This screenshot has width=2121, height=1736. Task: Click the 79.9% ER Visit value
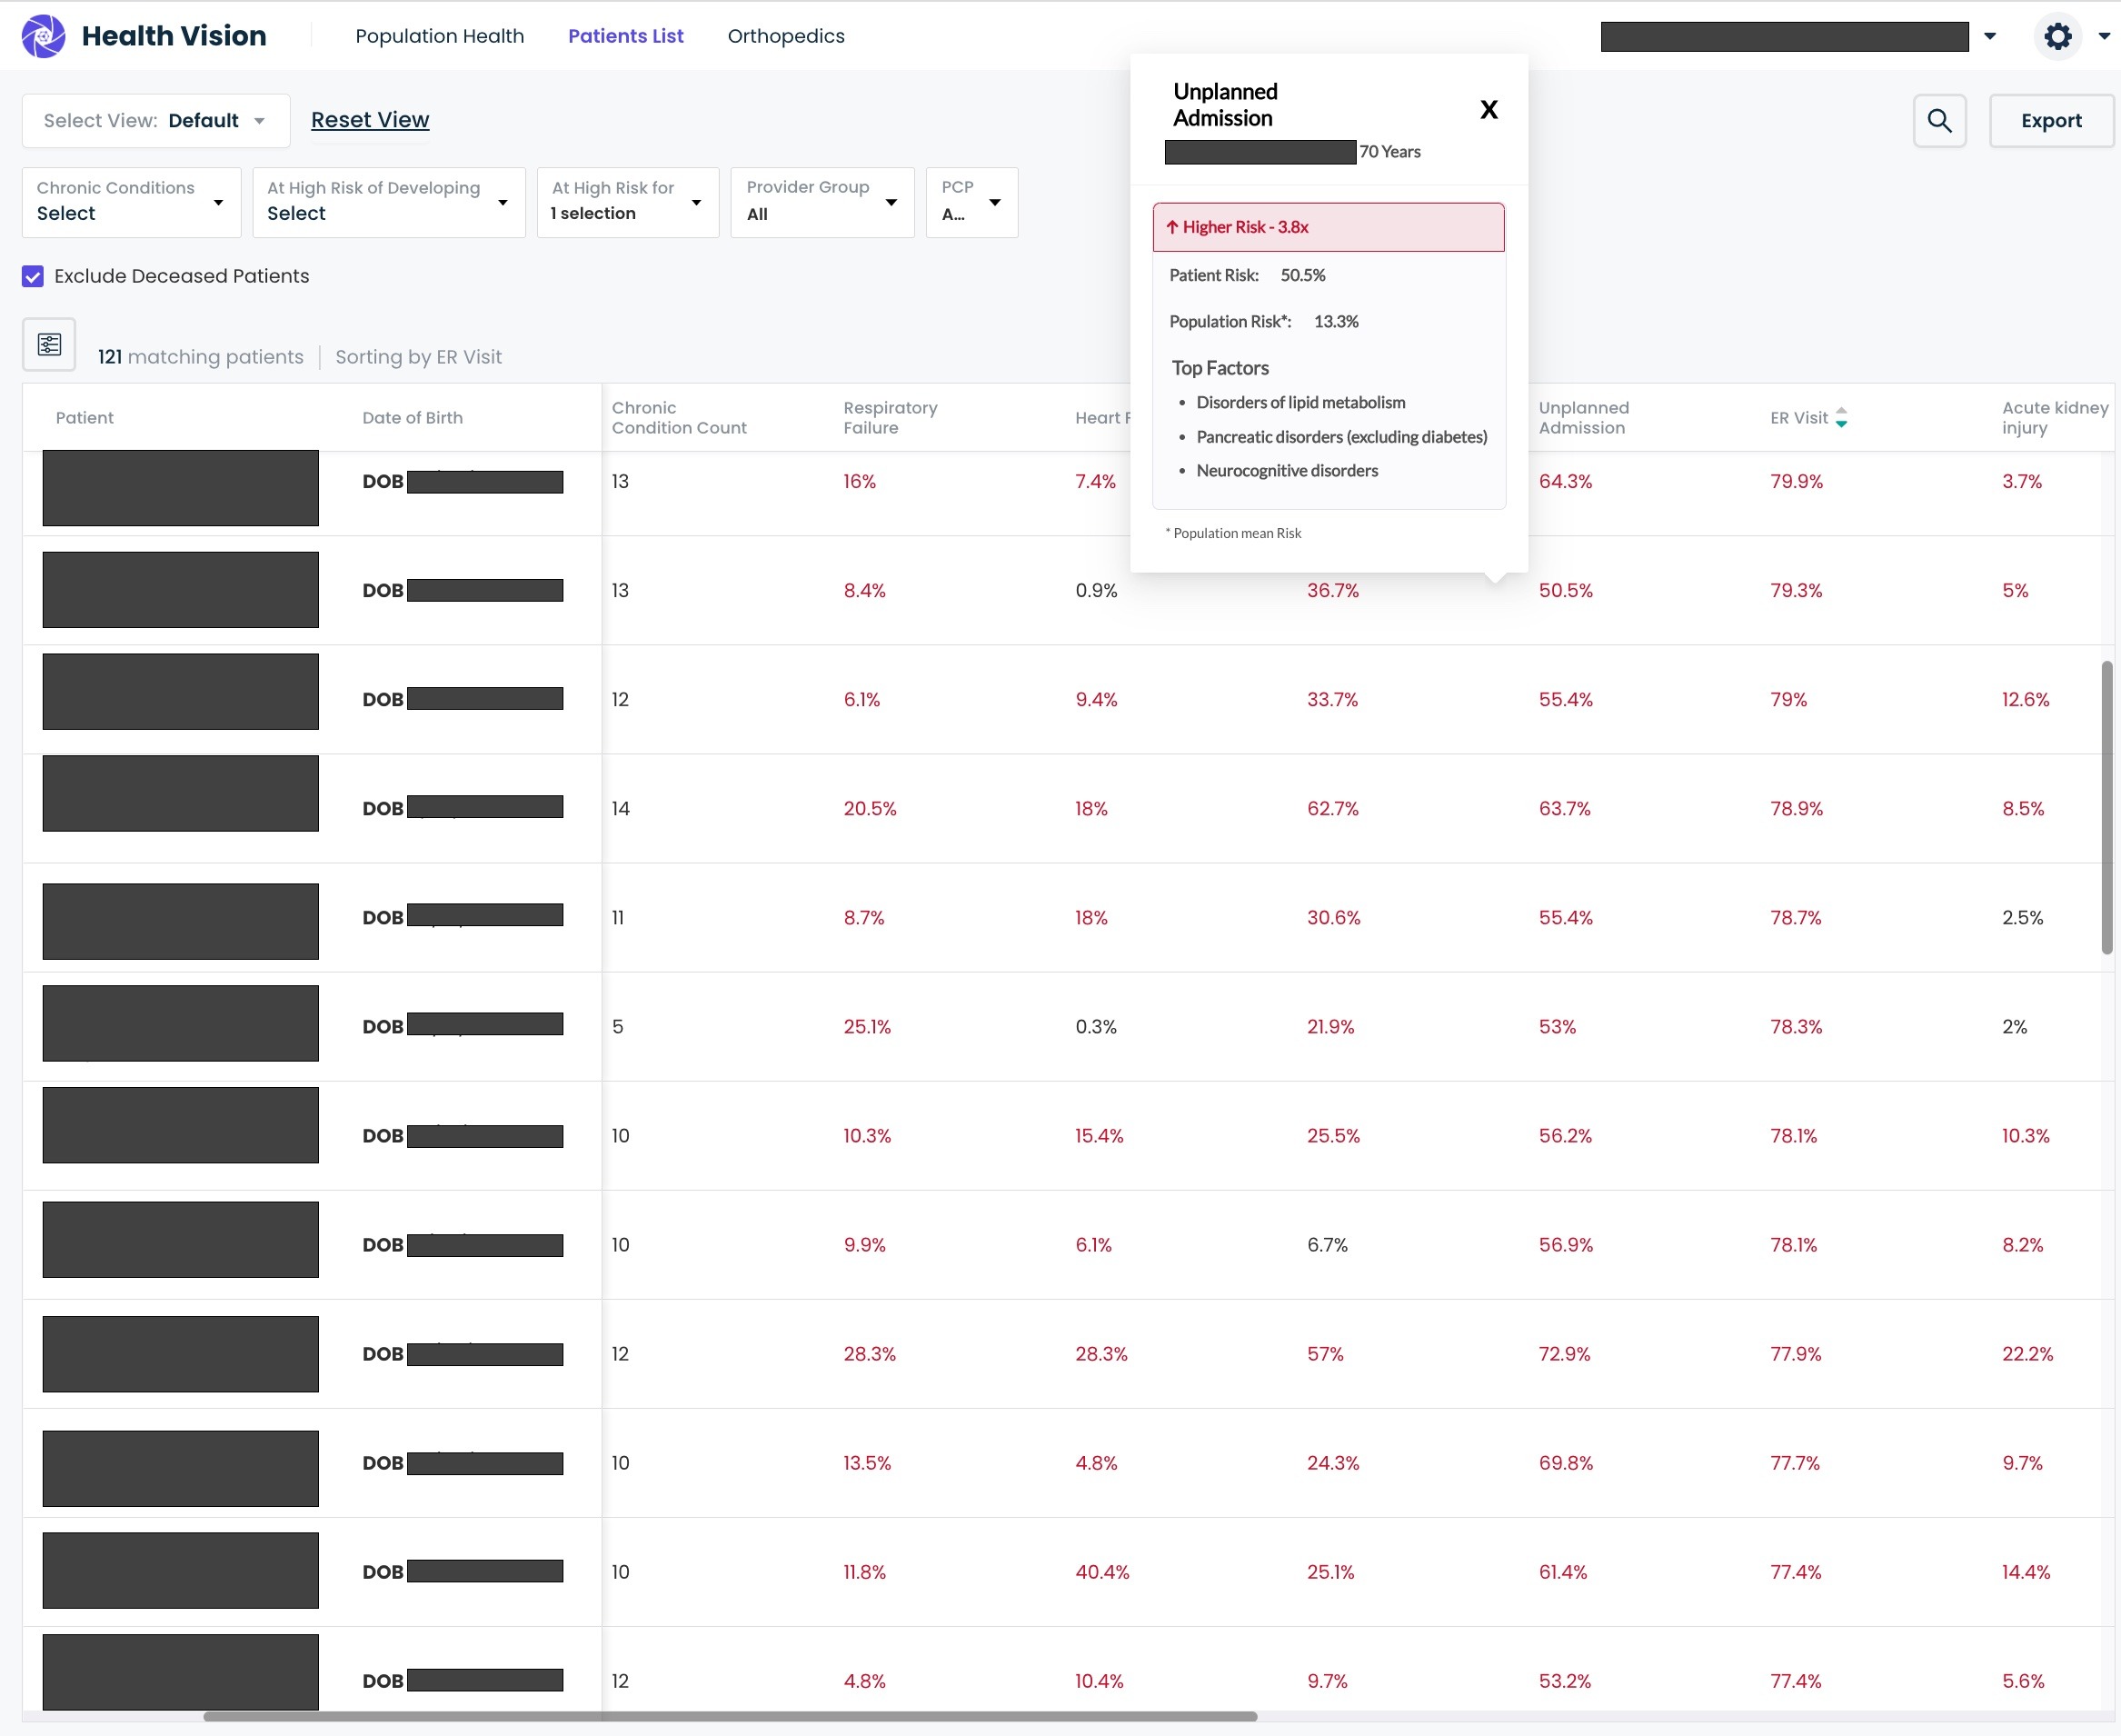click(1796, 482)
